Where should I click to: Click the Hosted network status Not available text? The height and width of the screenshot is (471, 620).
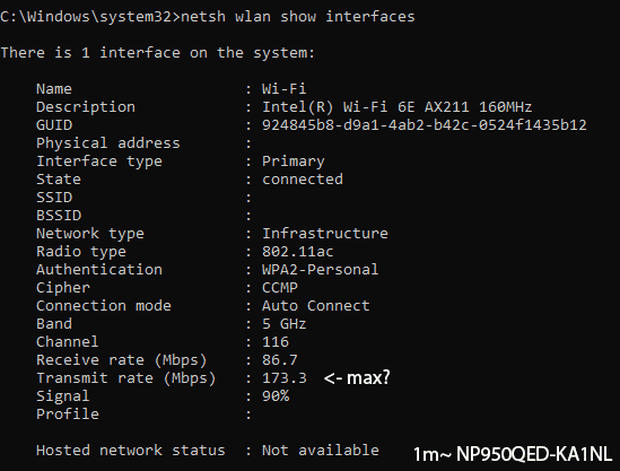(x=320, y=450)
